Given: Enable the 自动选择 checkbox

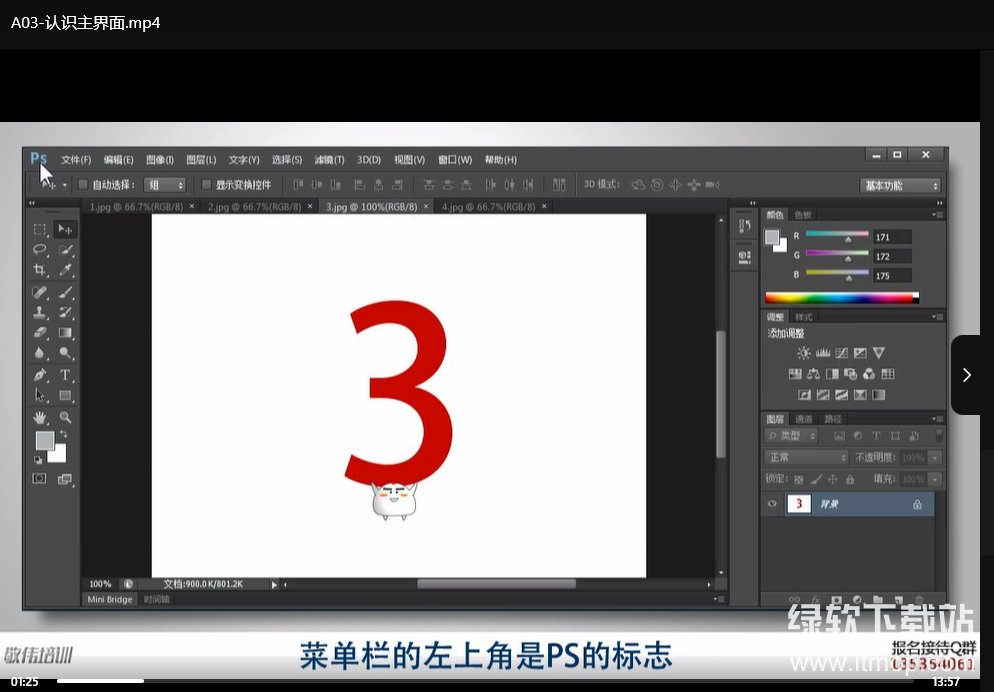Looking at the screenshot, I should point(83,185).
